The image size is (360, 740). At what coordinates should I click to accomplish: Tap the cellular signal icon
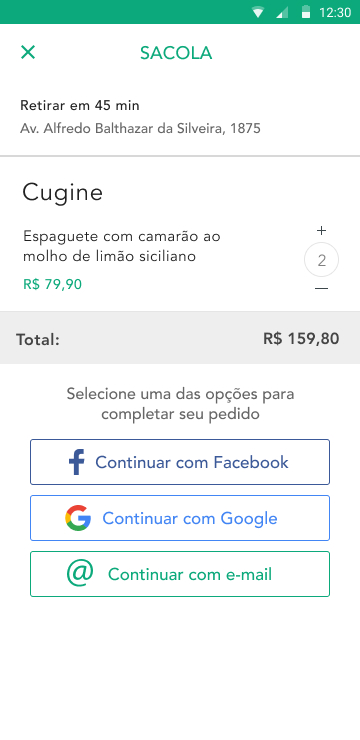click(282, 12)
